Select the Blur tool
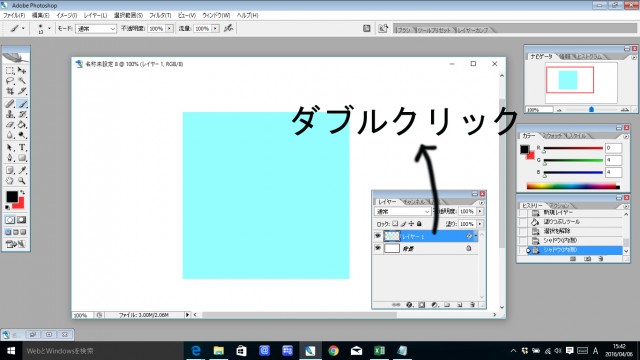Screen dimensions: 640x360 coord(10,135)
